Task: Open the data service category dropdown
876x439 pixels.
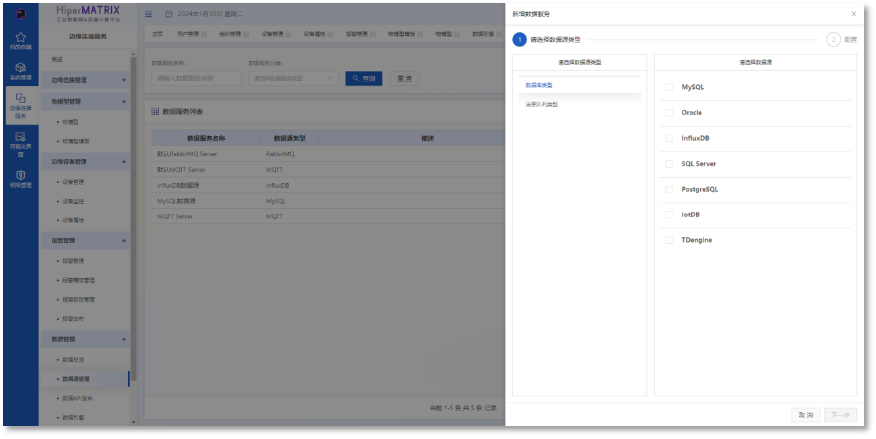Action: (293, 79)
